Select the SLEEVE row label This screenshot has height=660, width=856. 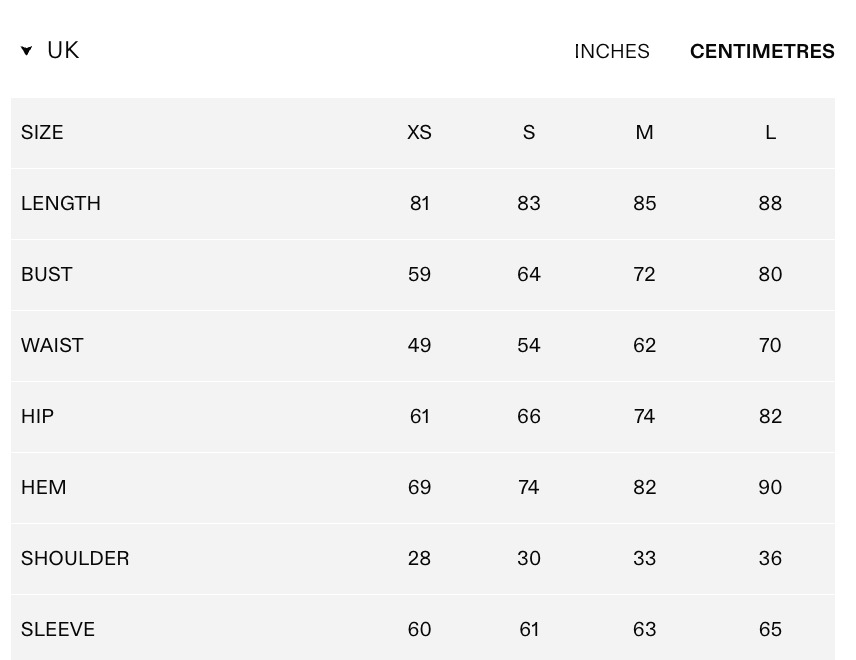point(58,629)
